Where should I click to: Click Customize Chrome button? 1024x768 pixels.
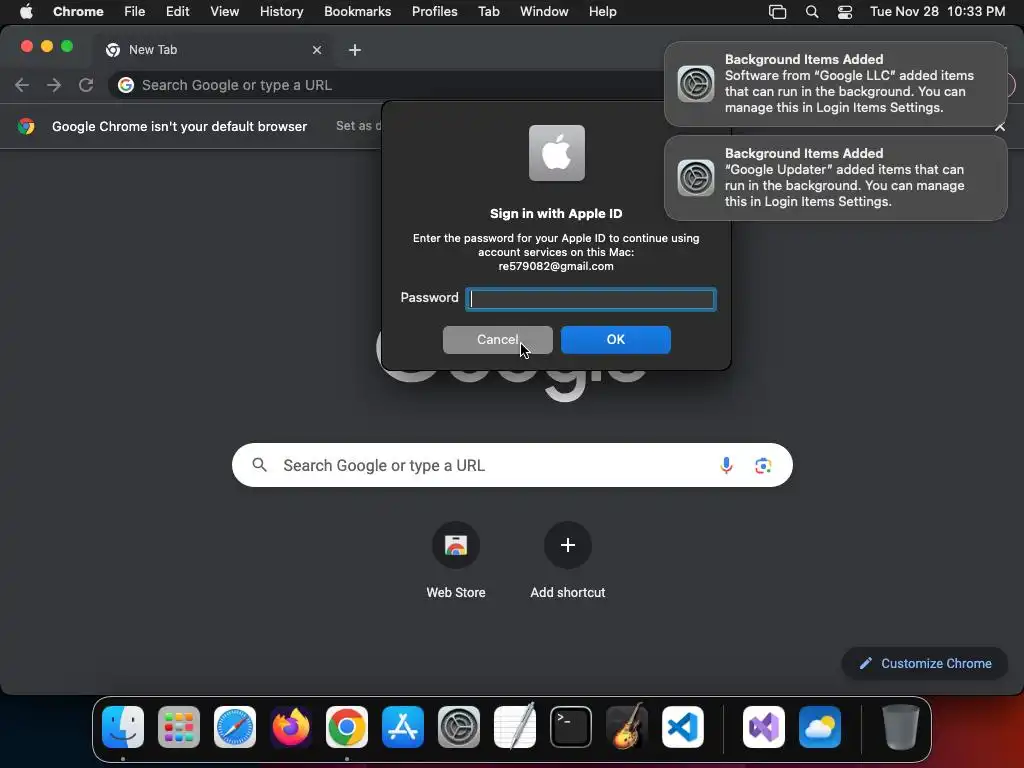925,664
